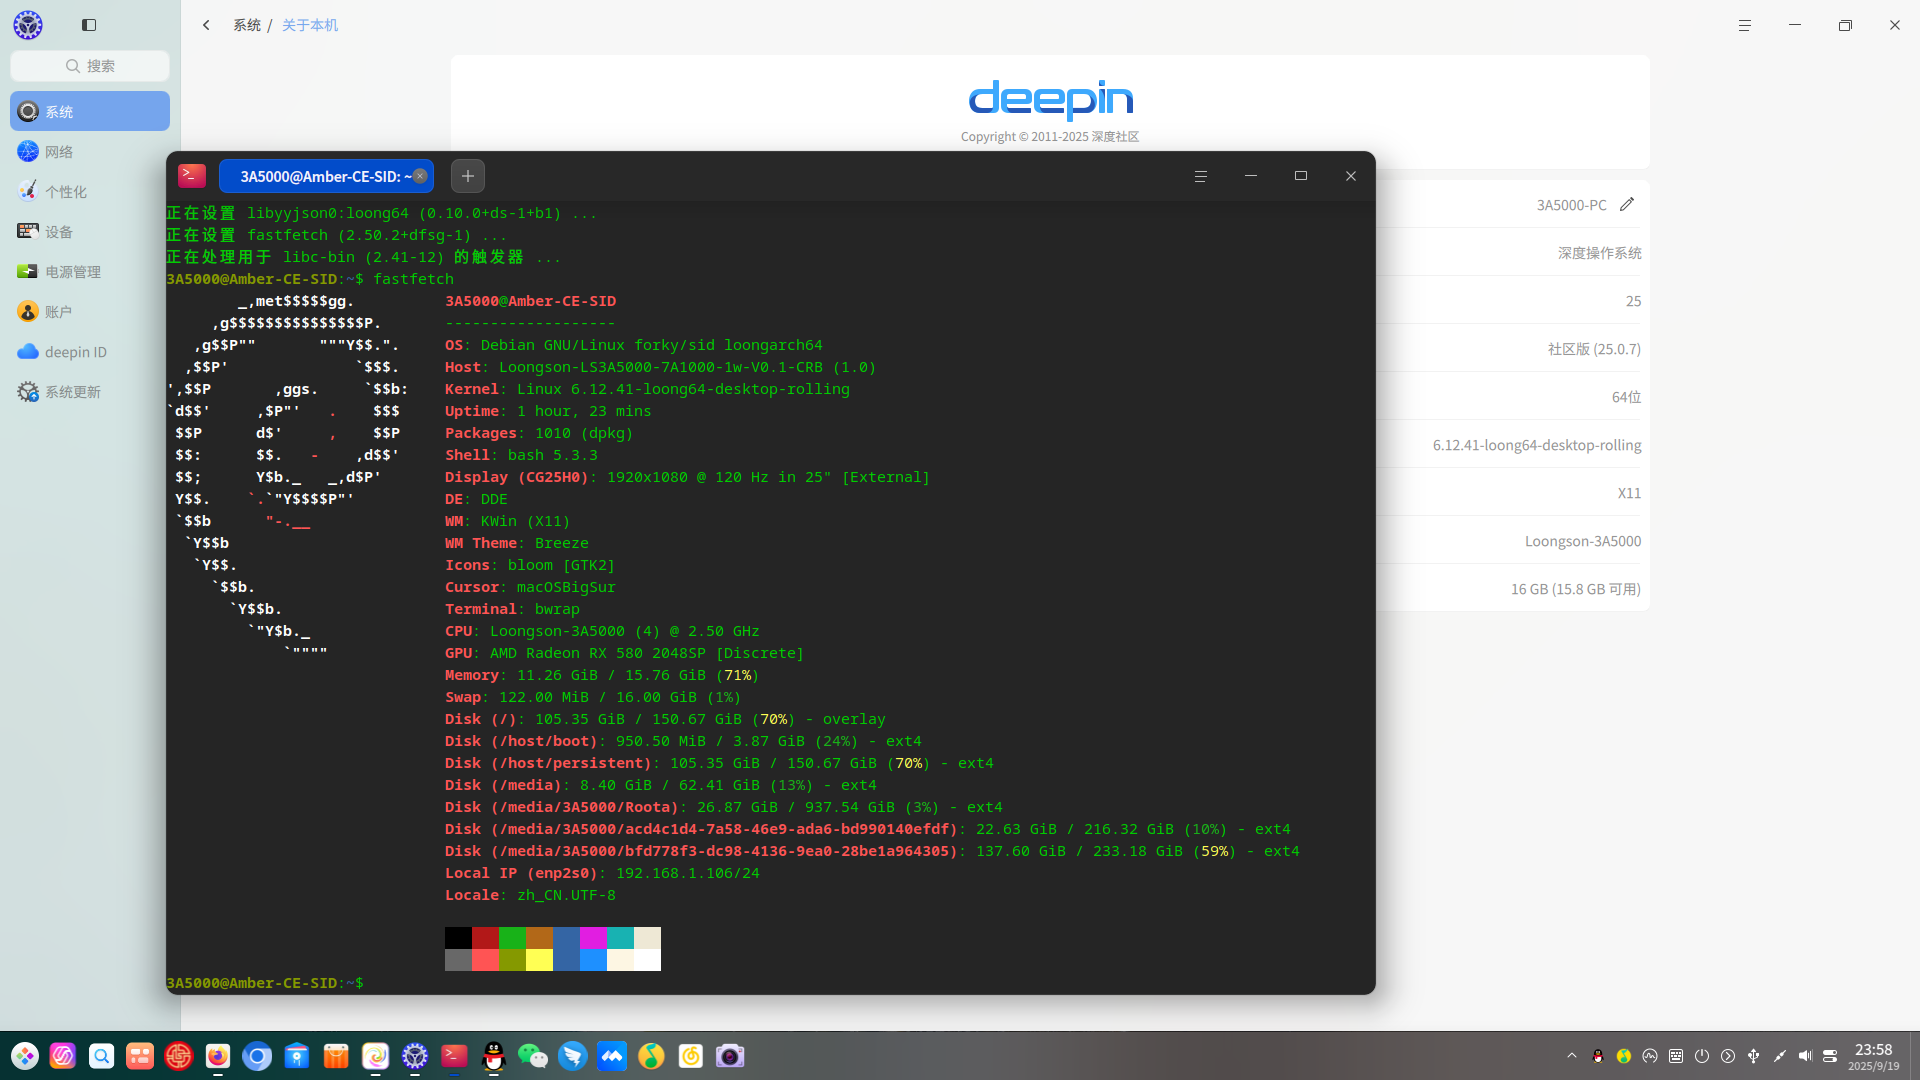This screenshot has height=1080, width=1920.
Task: Launch Firefox from the dock
Action: (x=218, y=1056)
